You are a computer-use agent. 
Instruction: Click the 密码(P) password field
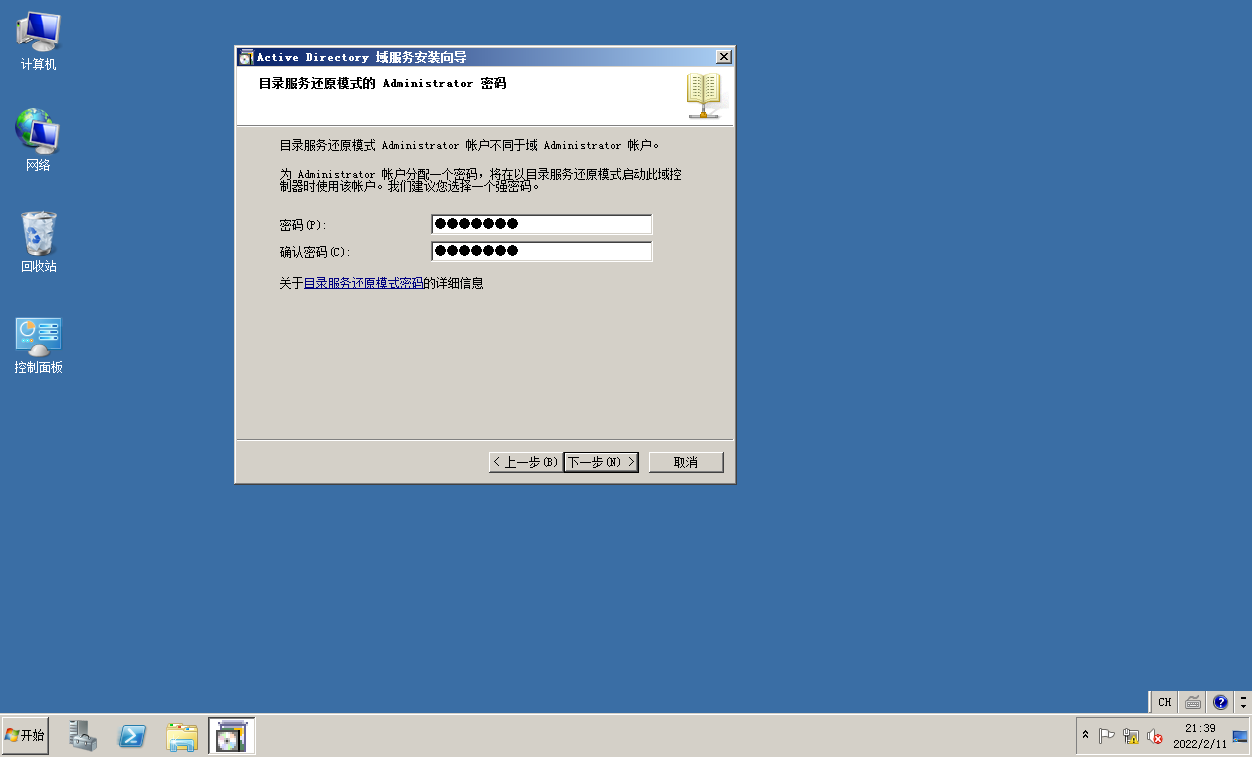[541, 224]
